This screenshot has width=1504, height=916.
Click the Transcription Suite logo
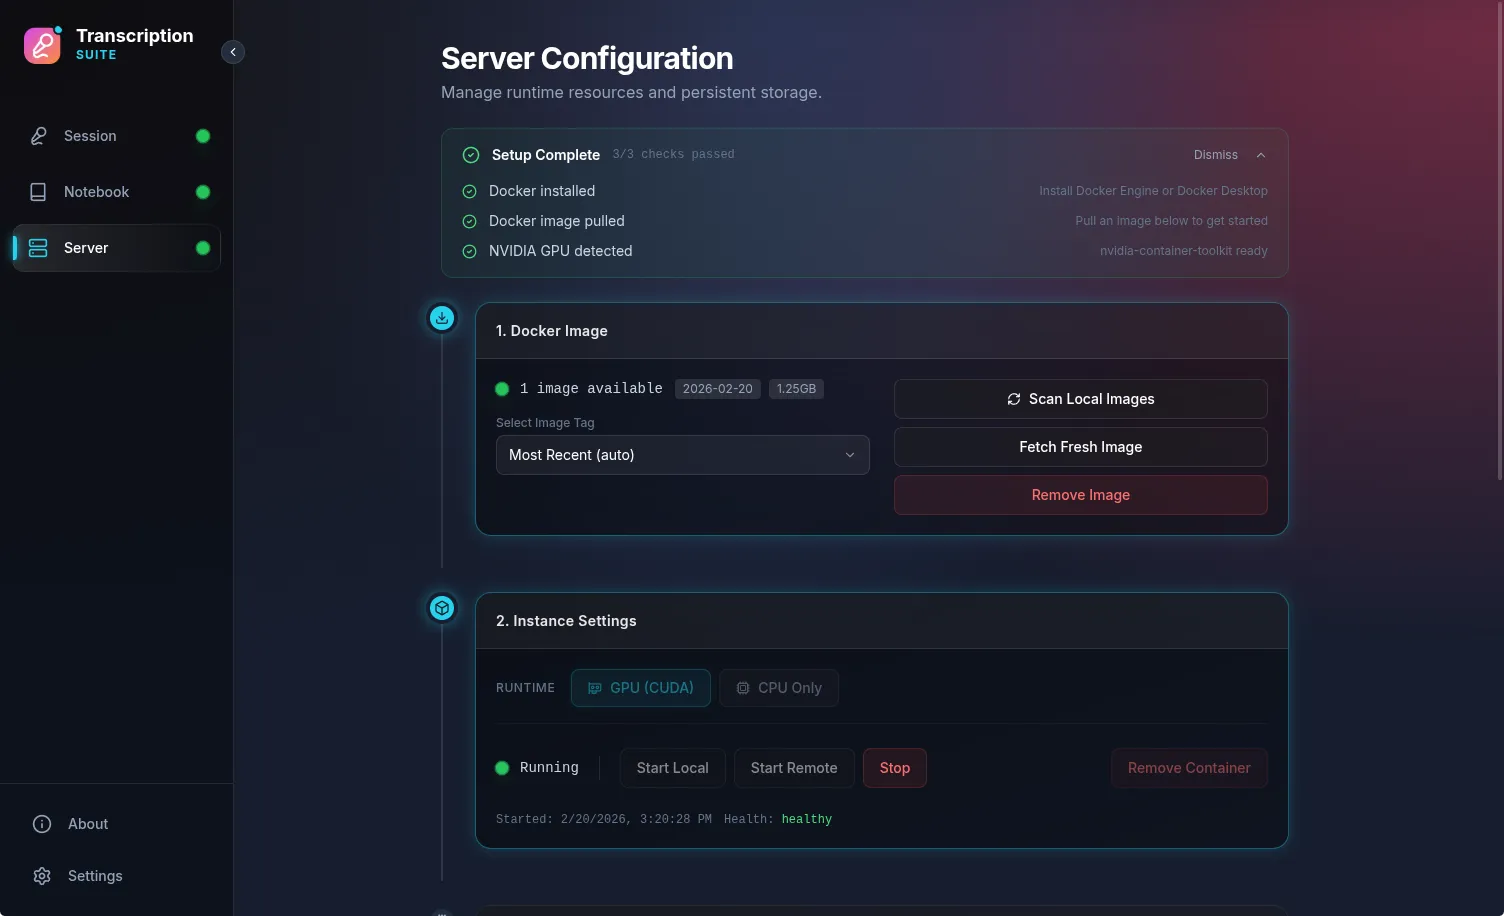pyautogui.click(x=43, y=45)
